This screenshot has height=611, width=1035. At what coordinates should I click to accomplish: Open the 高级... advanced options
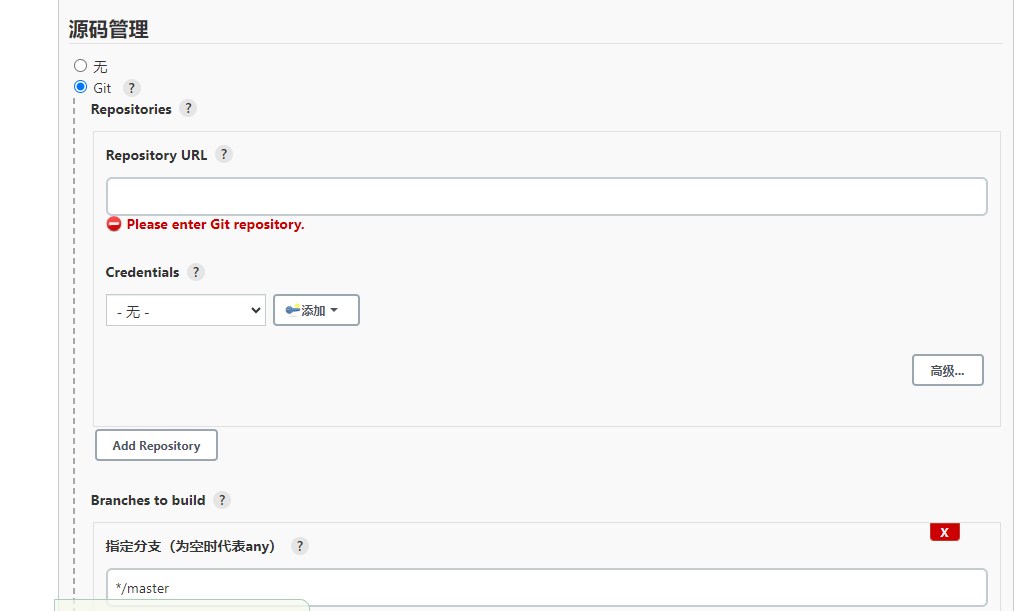(x=947, y=370)
